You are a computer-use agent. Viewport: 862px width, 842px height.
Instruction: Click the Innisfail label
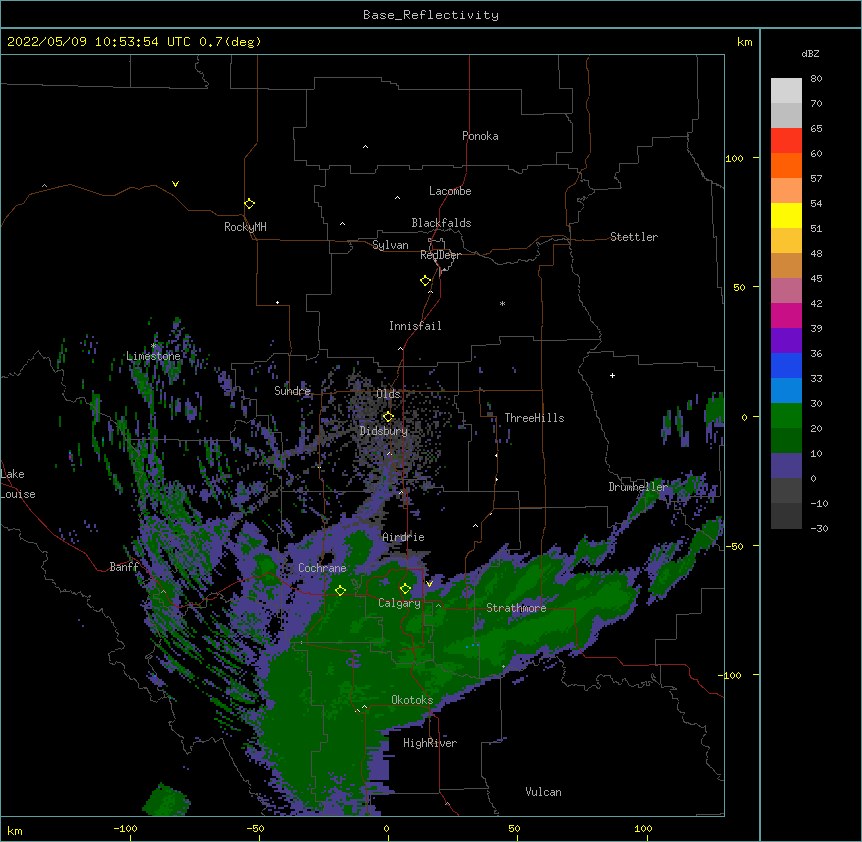click(x=415, y=326)
